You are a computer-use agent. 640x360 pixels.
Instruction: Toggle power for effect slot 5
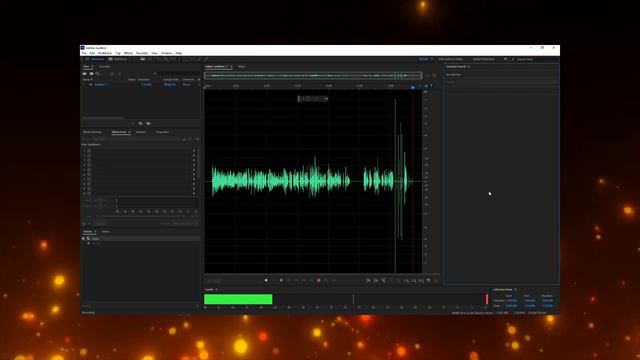click(x=89, y=169)
